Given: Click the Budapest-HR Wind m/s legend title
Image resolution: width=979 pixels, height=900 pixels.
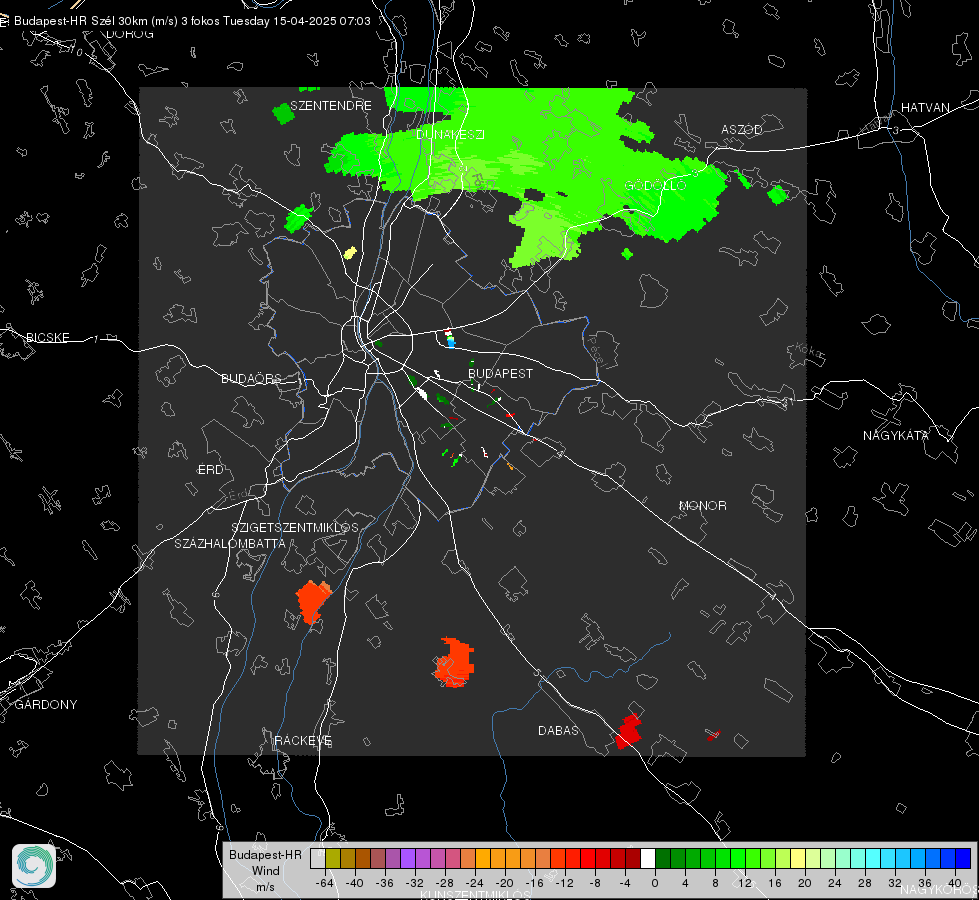Looking at the screenshot, I should tap(265, 871).
